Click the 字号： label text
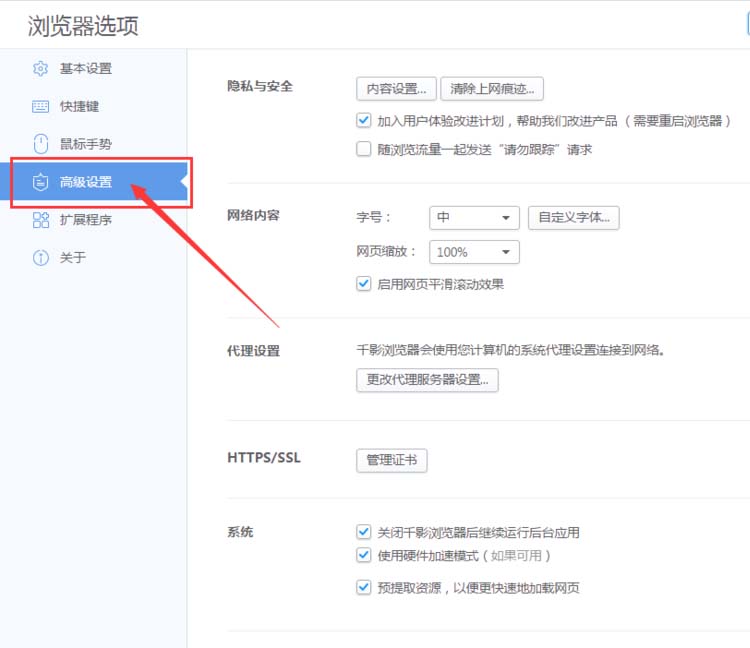Screen dimensions: 750x648 point(373,217)
